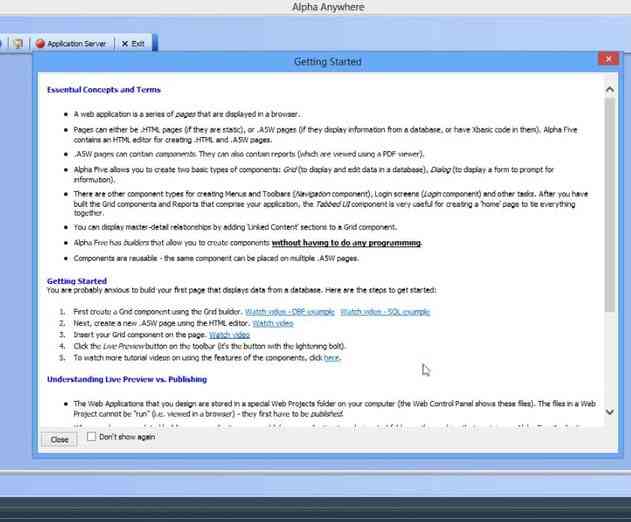Click the Close button at dialog bottom

60,440
